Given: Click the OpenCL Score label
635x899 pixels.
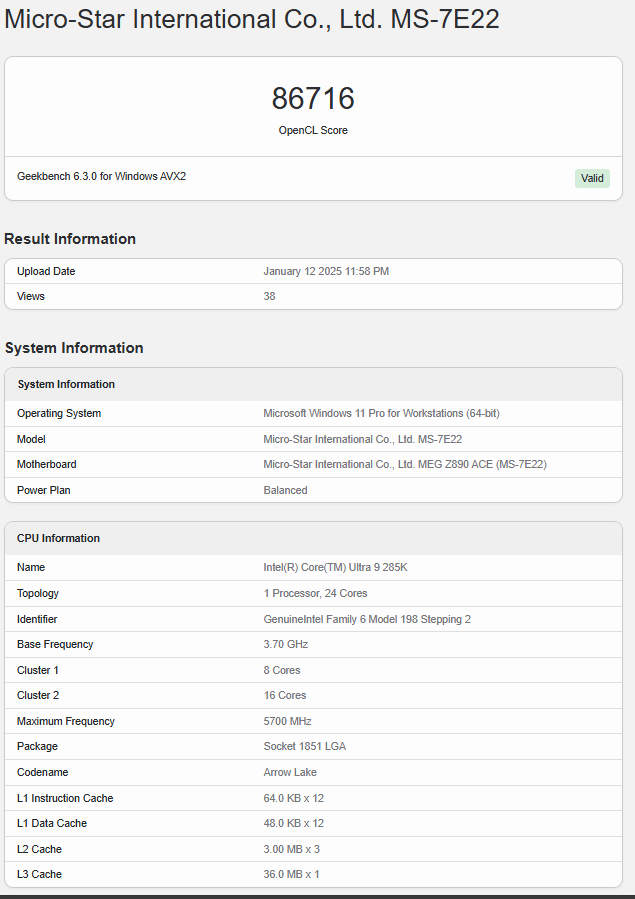Looking at the screenshot, I should (x=313, y=130).
